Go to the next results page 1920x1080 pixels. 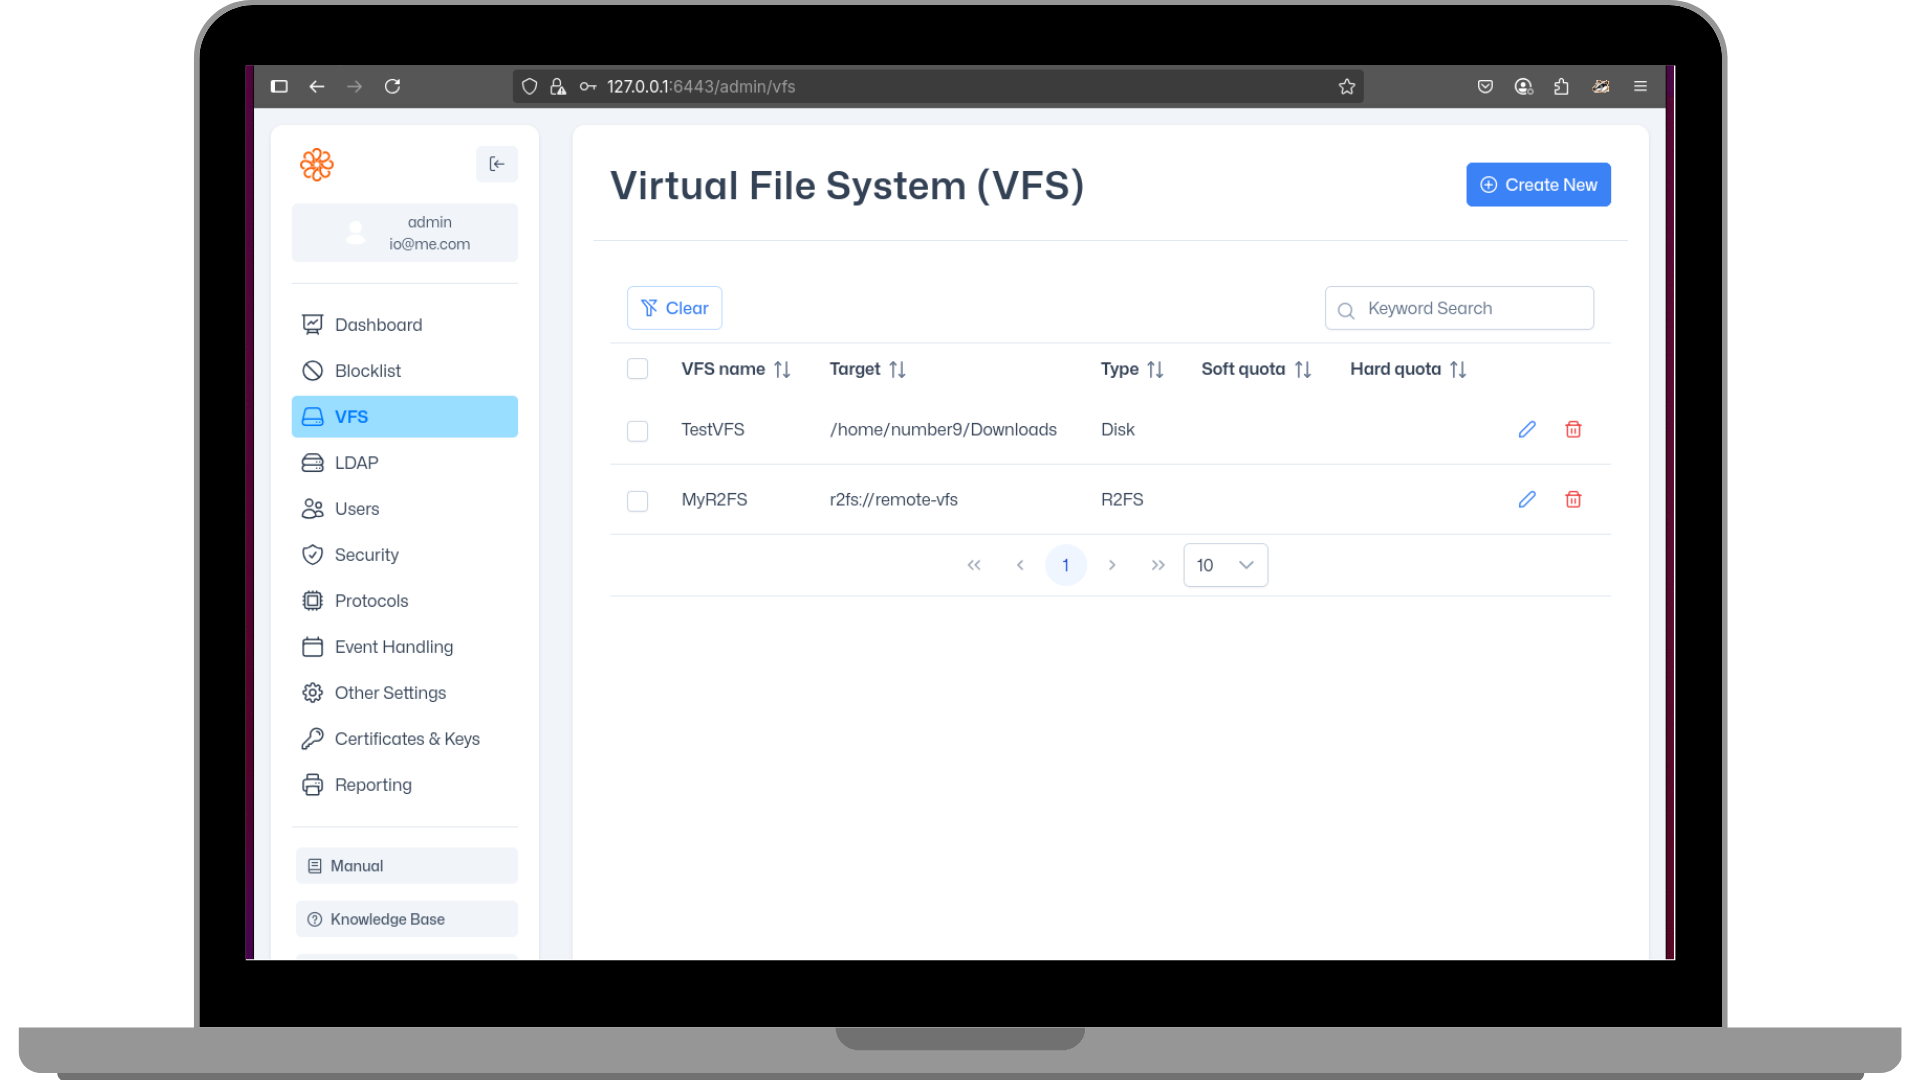pos(1112,565)
